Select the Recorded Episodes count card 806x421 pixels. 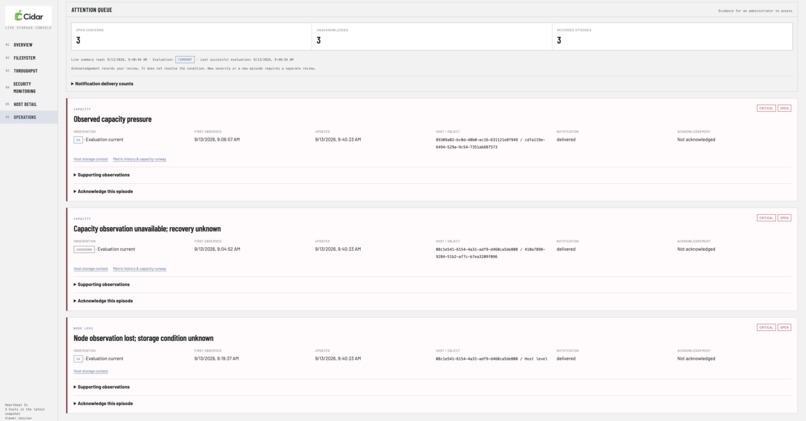672,36
